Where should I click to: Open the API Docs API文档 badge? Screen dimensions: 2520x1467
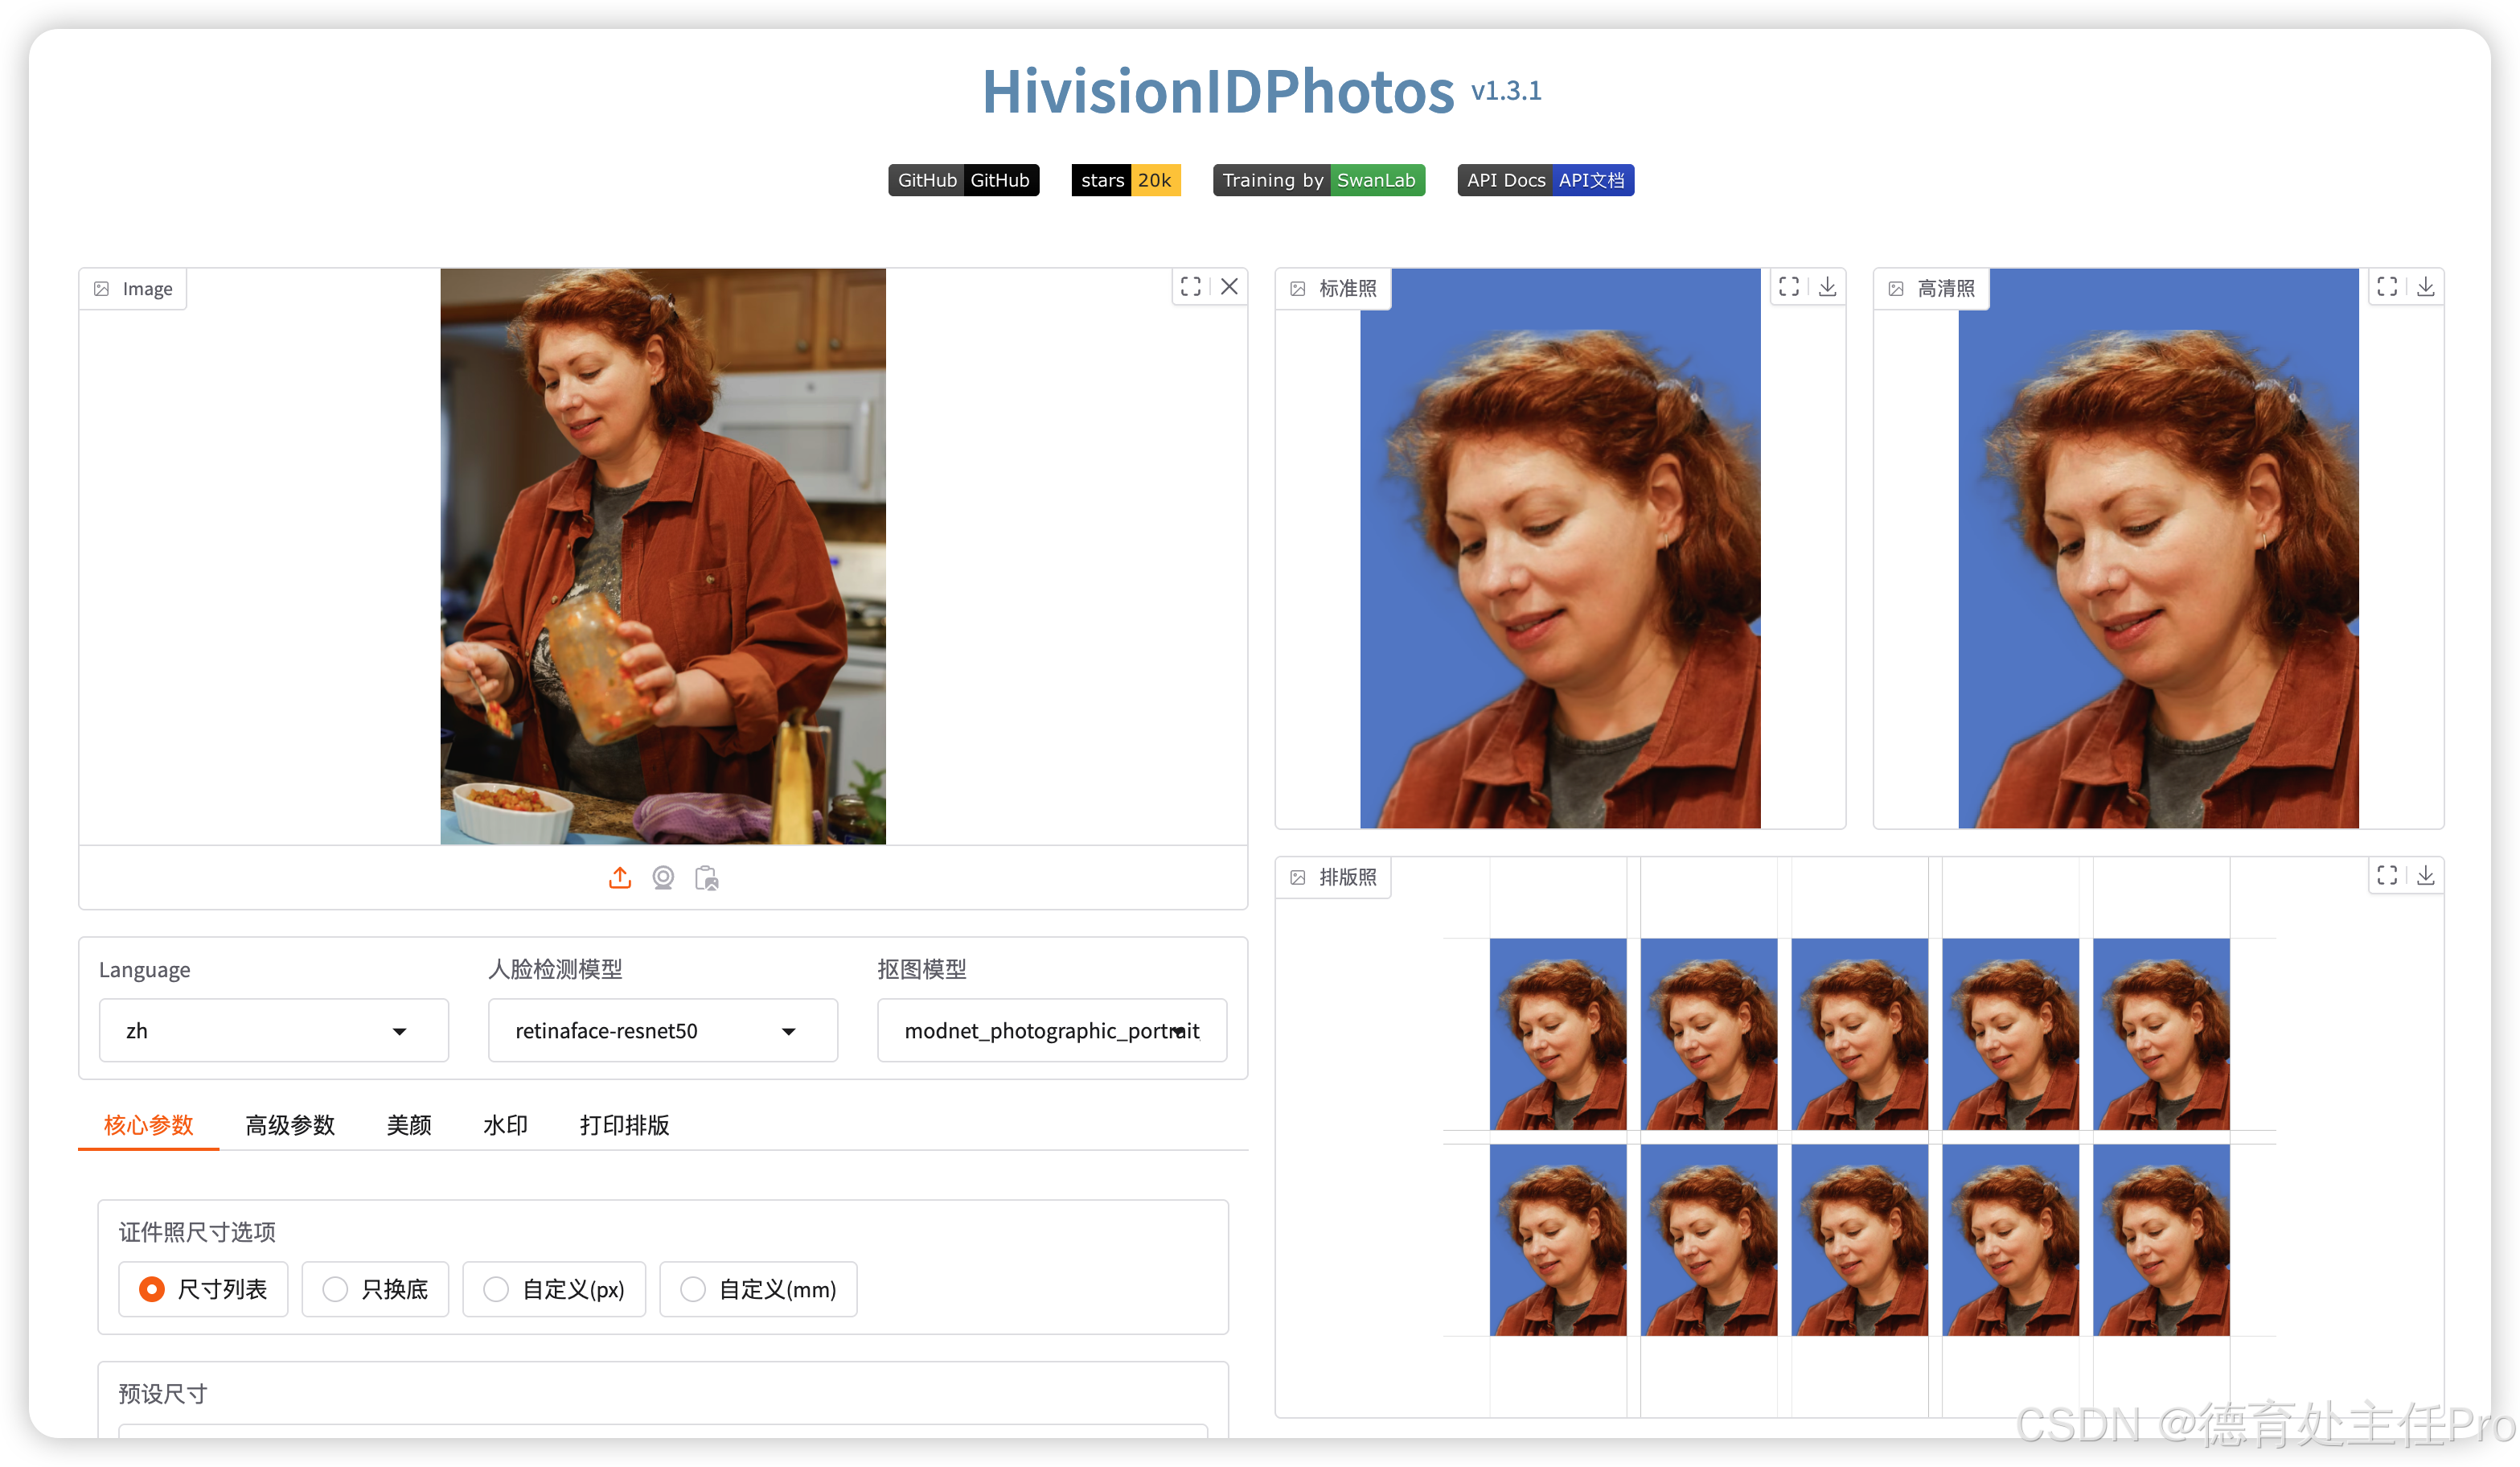[x=1545, y=180]
